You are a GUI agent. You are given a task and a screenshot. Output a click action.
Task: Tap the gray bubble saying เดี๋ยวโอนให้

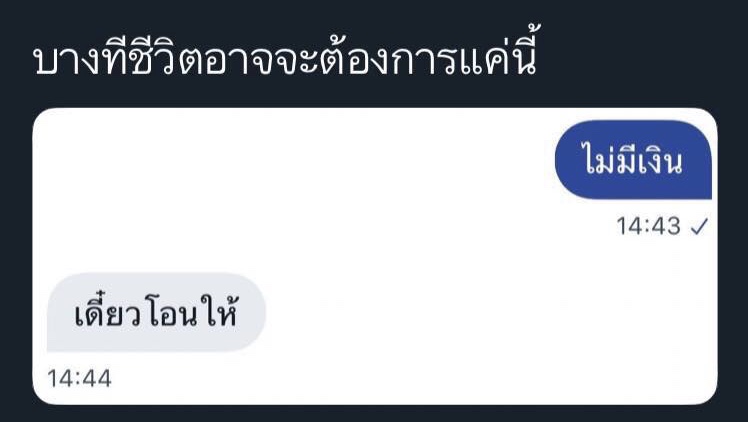156,312
